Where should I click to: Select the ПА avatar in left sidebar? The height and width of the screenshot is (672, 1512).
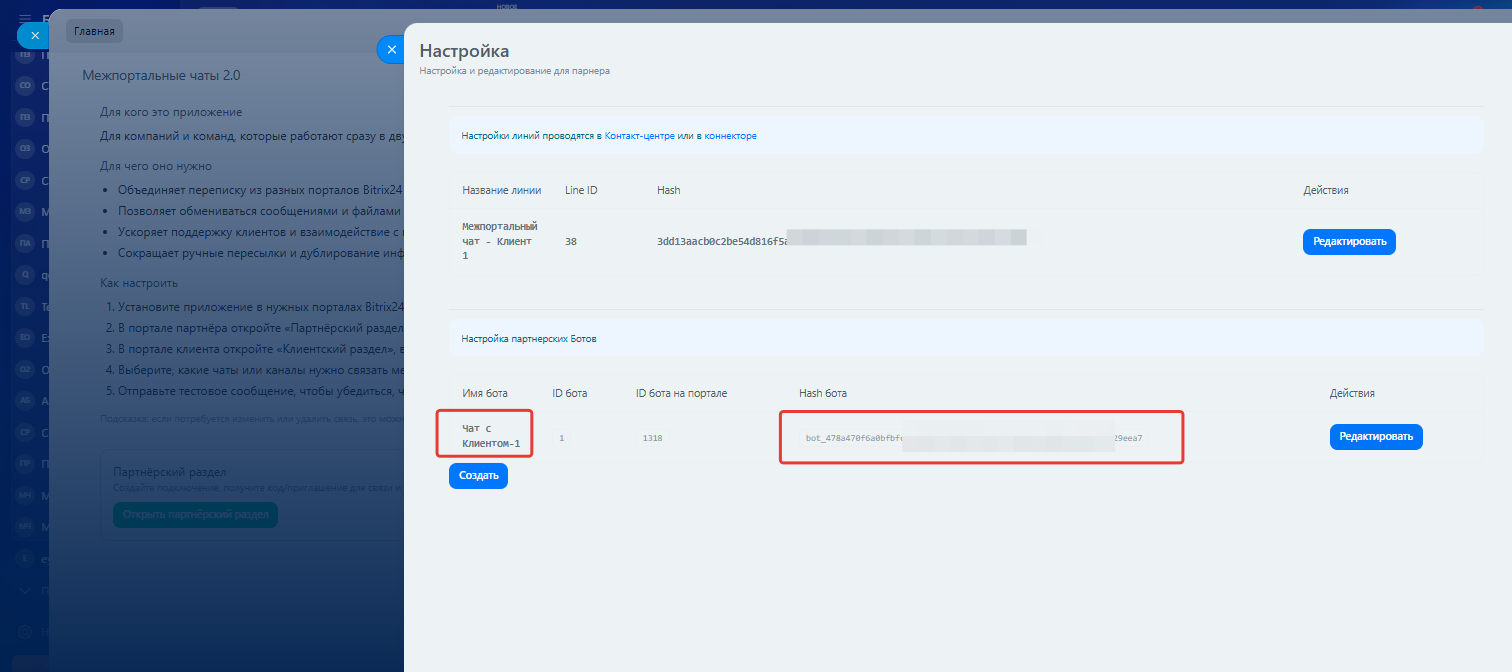click(x=26, y=243)
